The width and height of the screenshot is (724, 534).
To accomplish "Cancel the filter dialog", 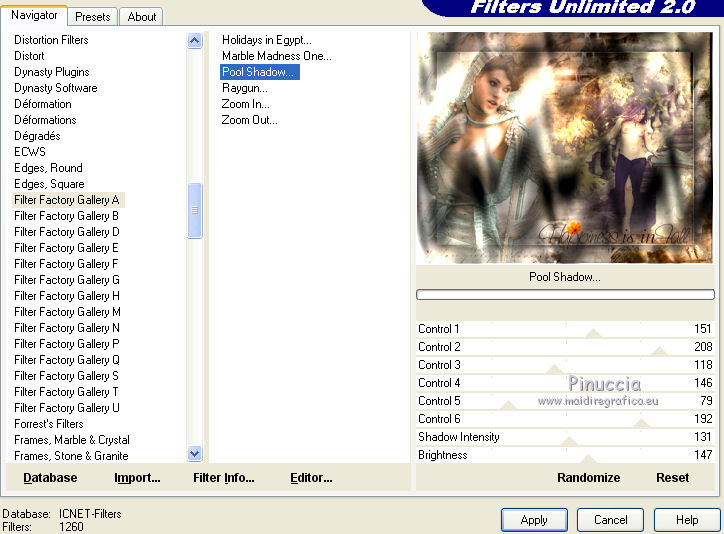I will [x=610, y=520].
